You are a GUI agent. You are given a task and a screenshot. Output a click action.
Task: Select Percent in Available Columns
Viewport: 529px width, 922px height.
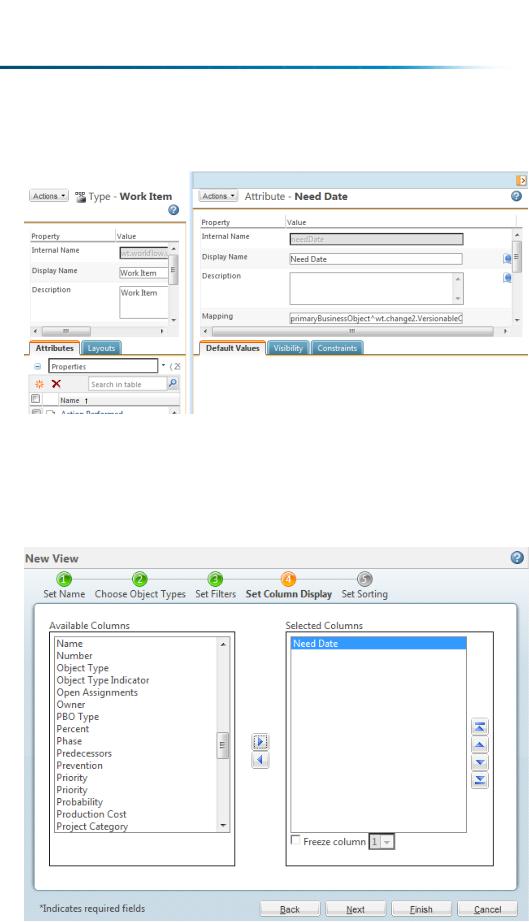click(x=73, y=729)
